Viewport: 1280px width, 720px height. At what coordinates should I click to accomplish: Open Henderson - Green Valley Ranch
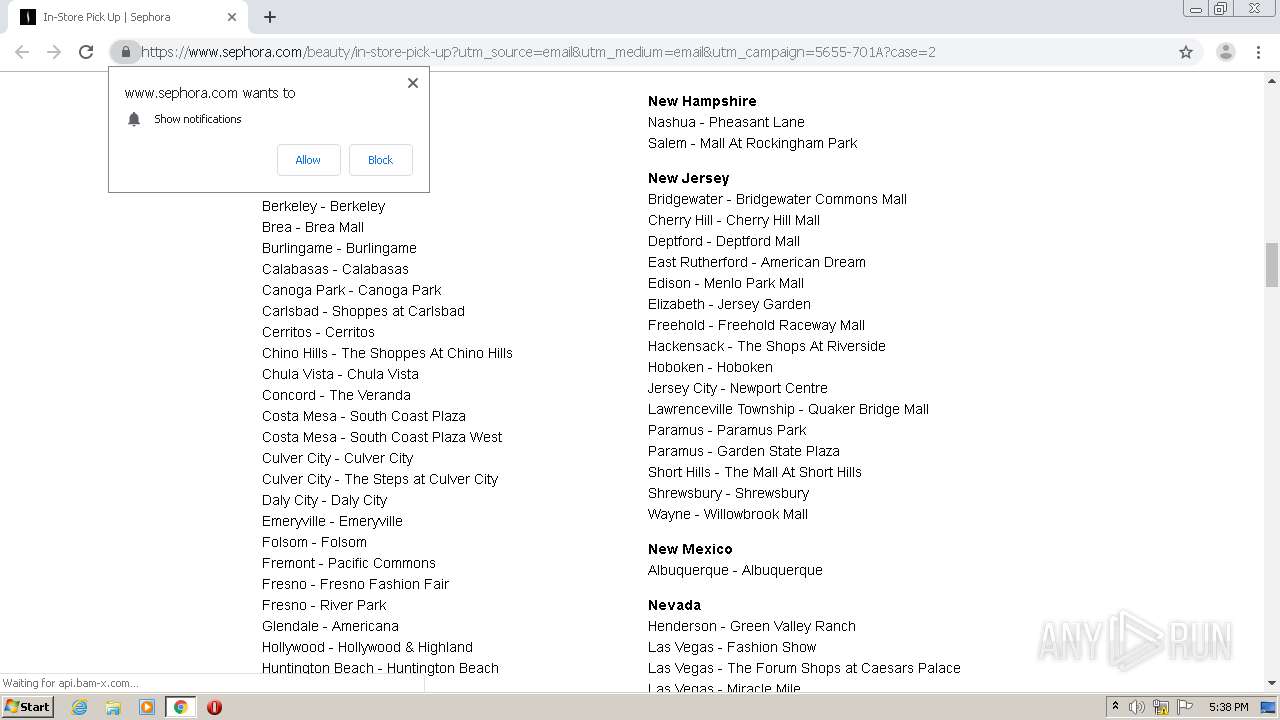(x=752, y=626)
